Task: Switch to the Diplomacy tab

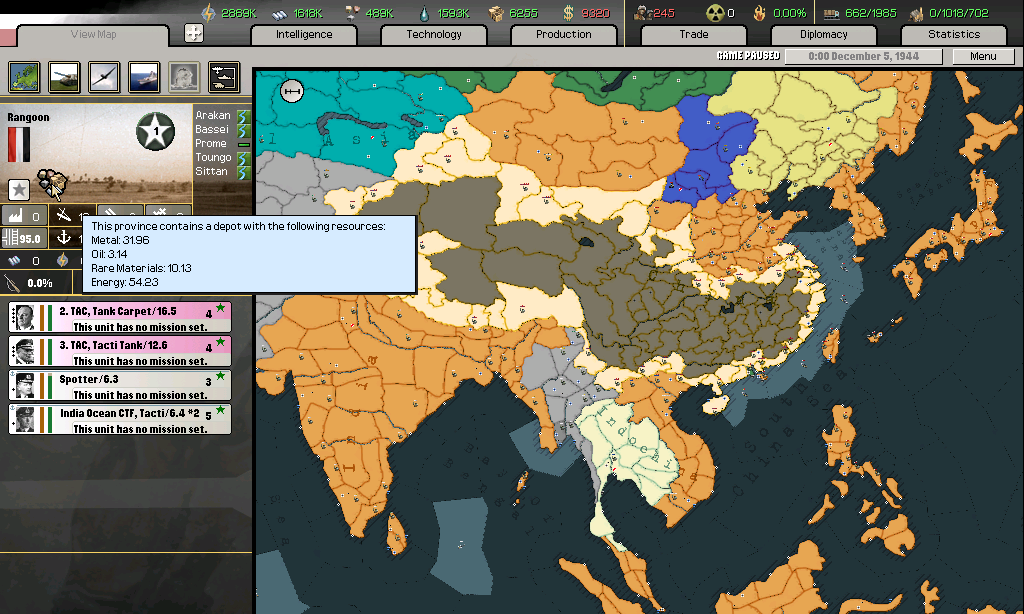Action: click(824, 34)
